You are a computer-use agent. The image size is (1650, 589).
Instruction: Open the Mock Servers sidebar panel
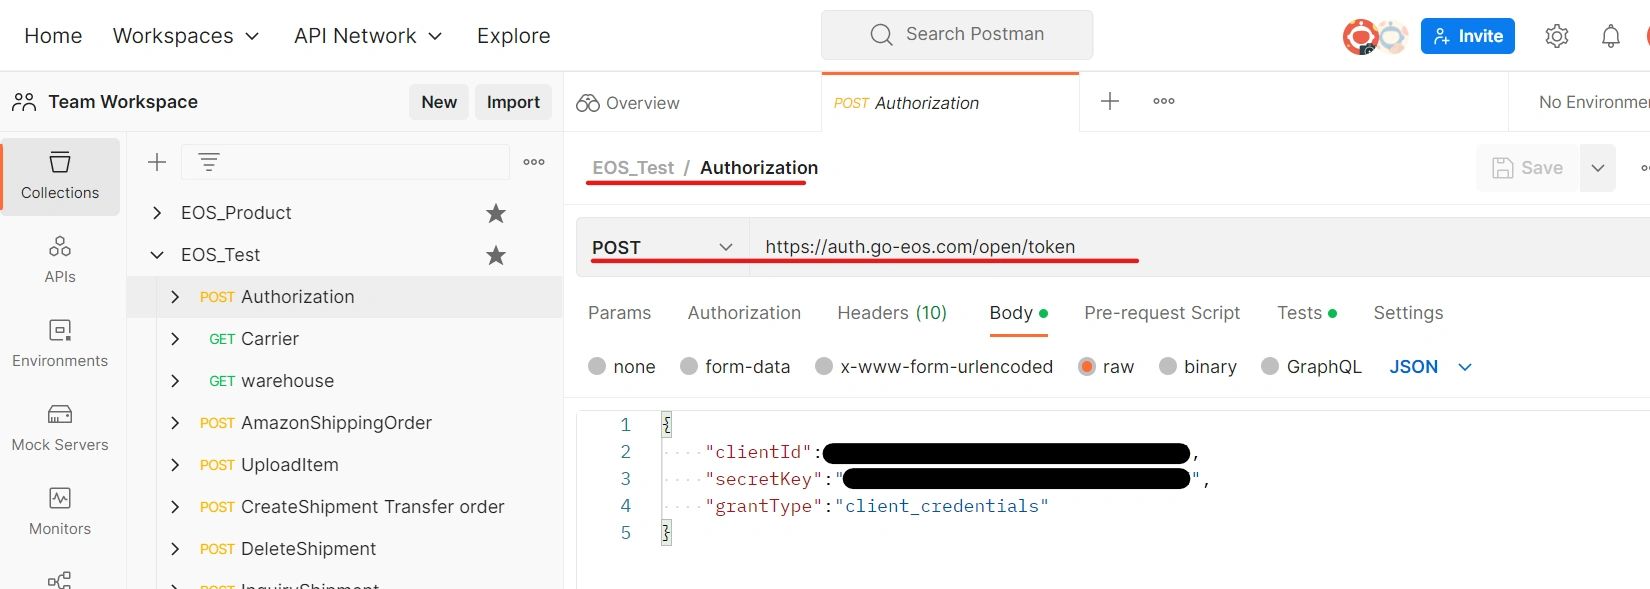60,427
